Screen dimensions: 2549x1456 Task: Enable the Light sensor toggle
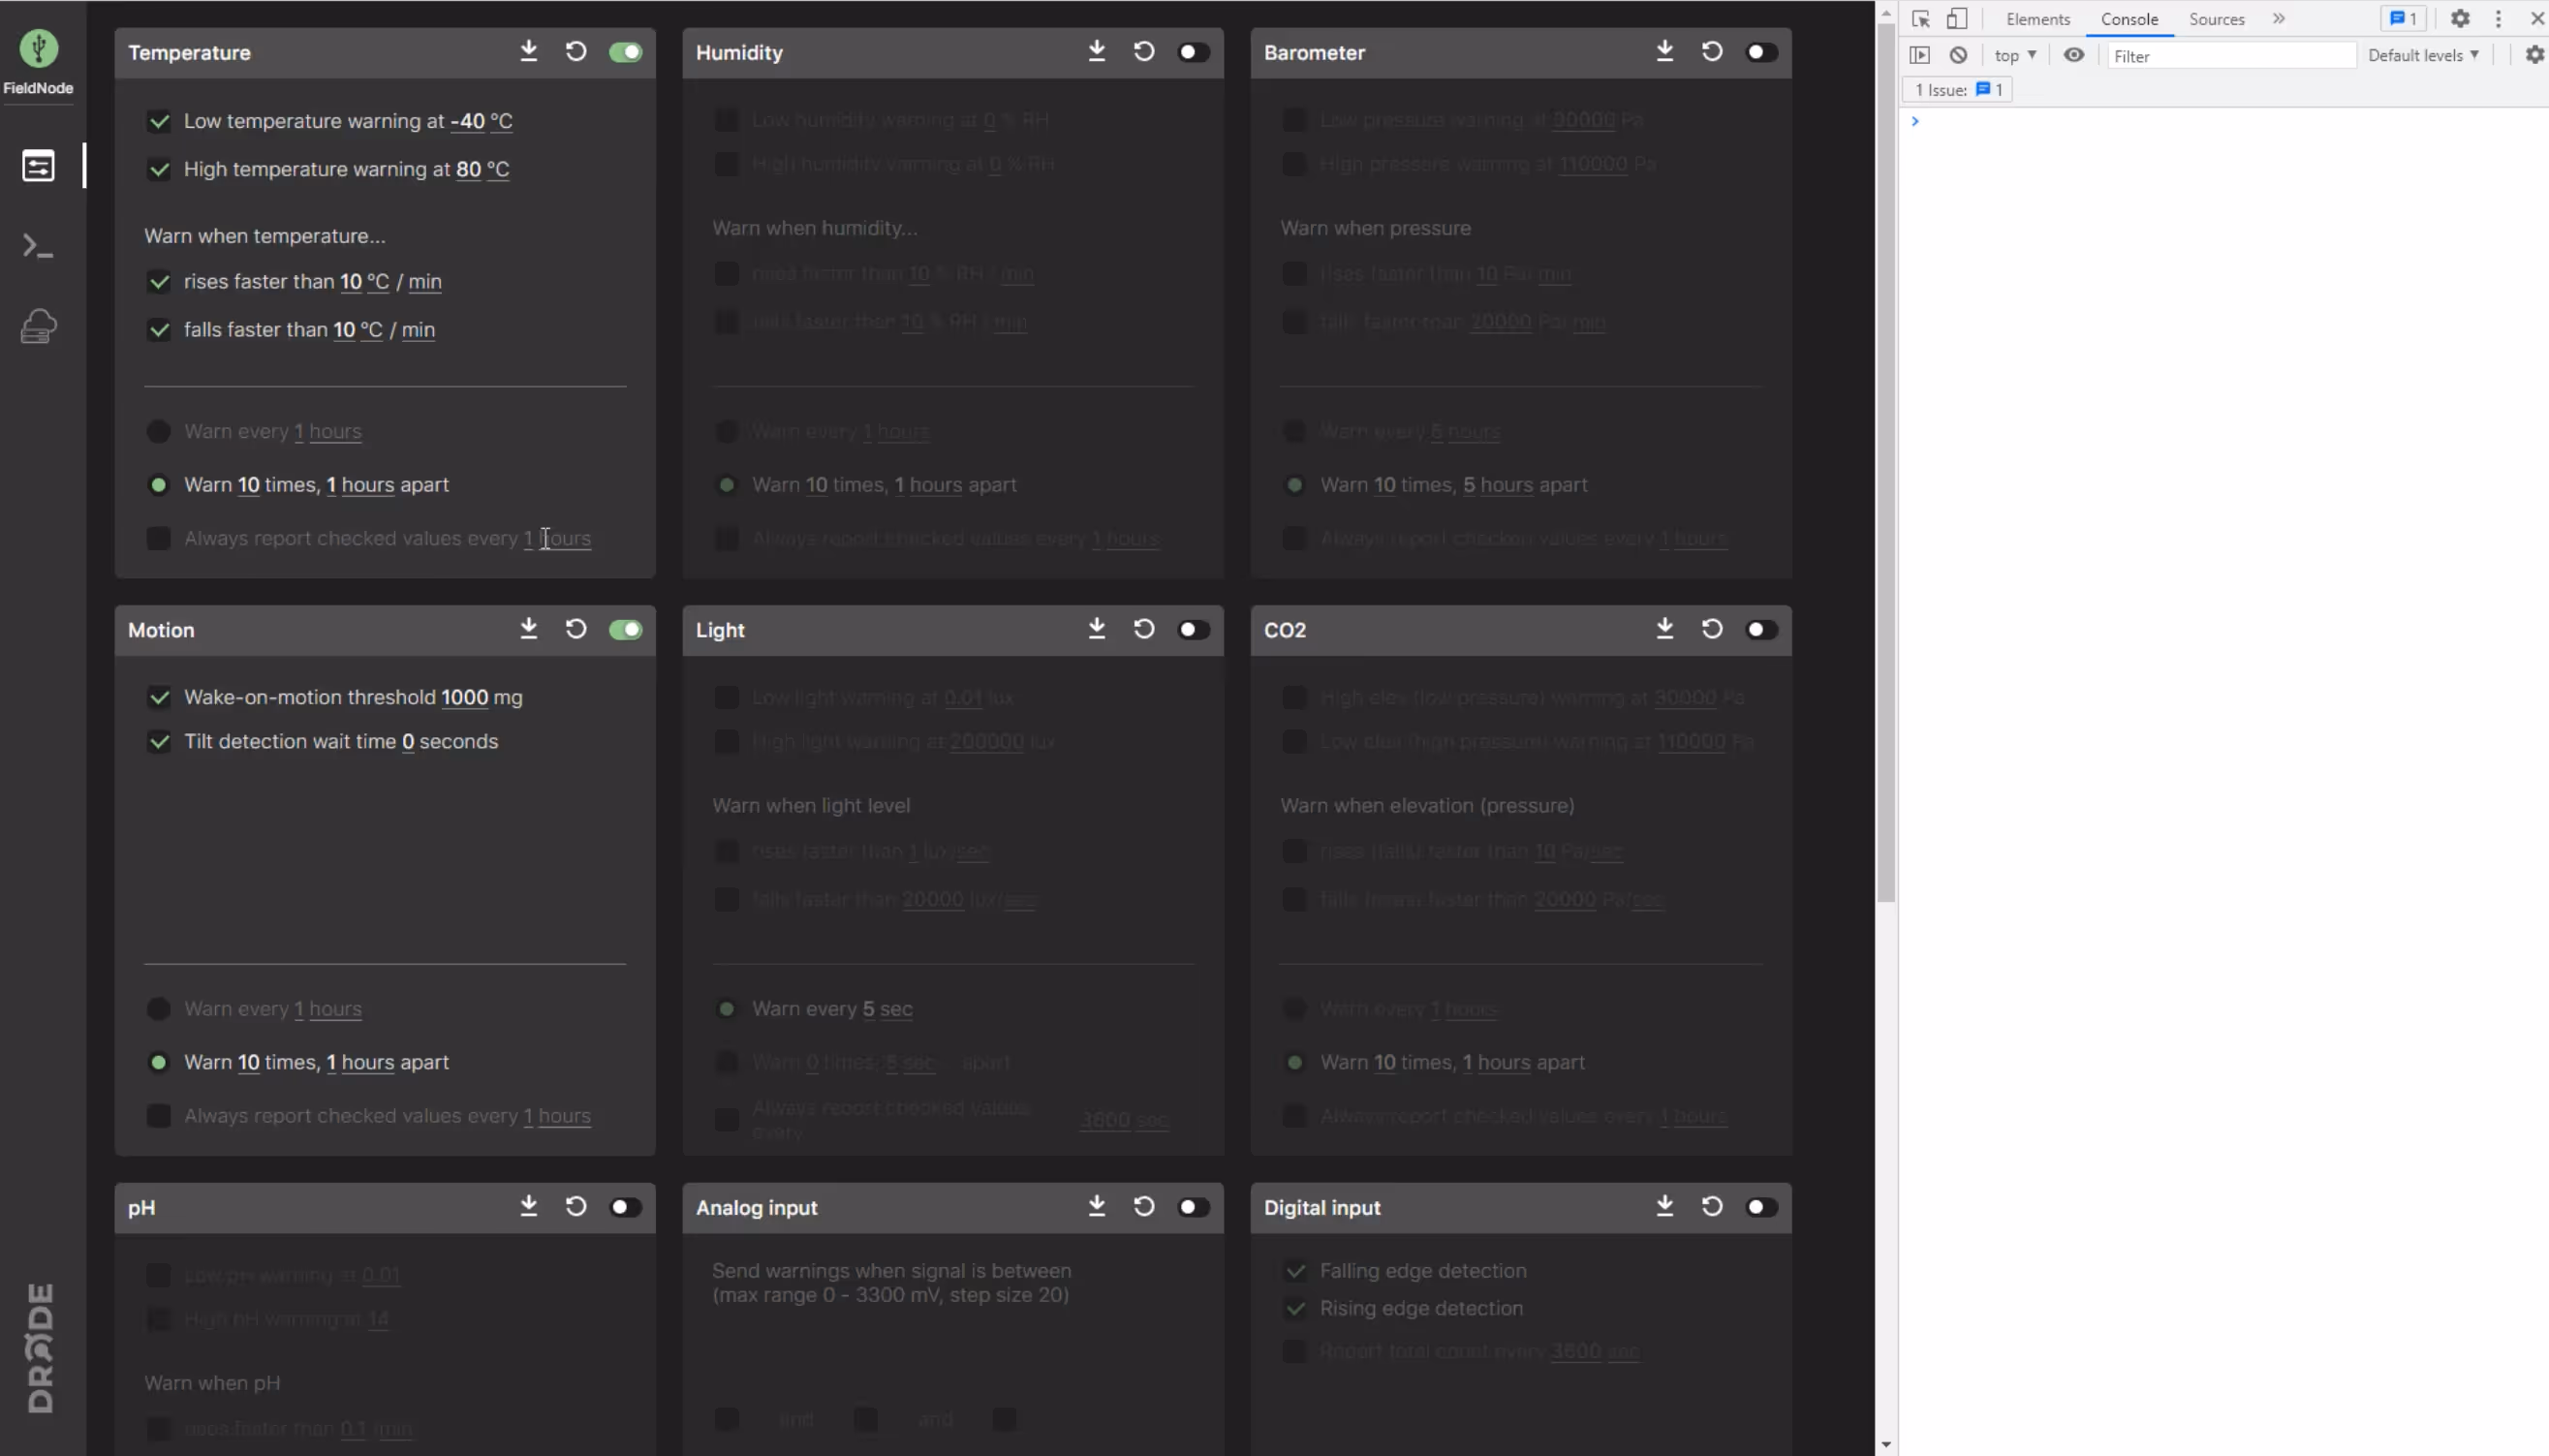[1194, 629]
